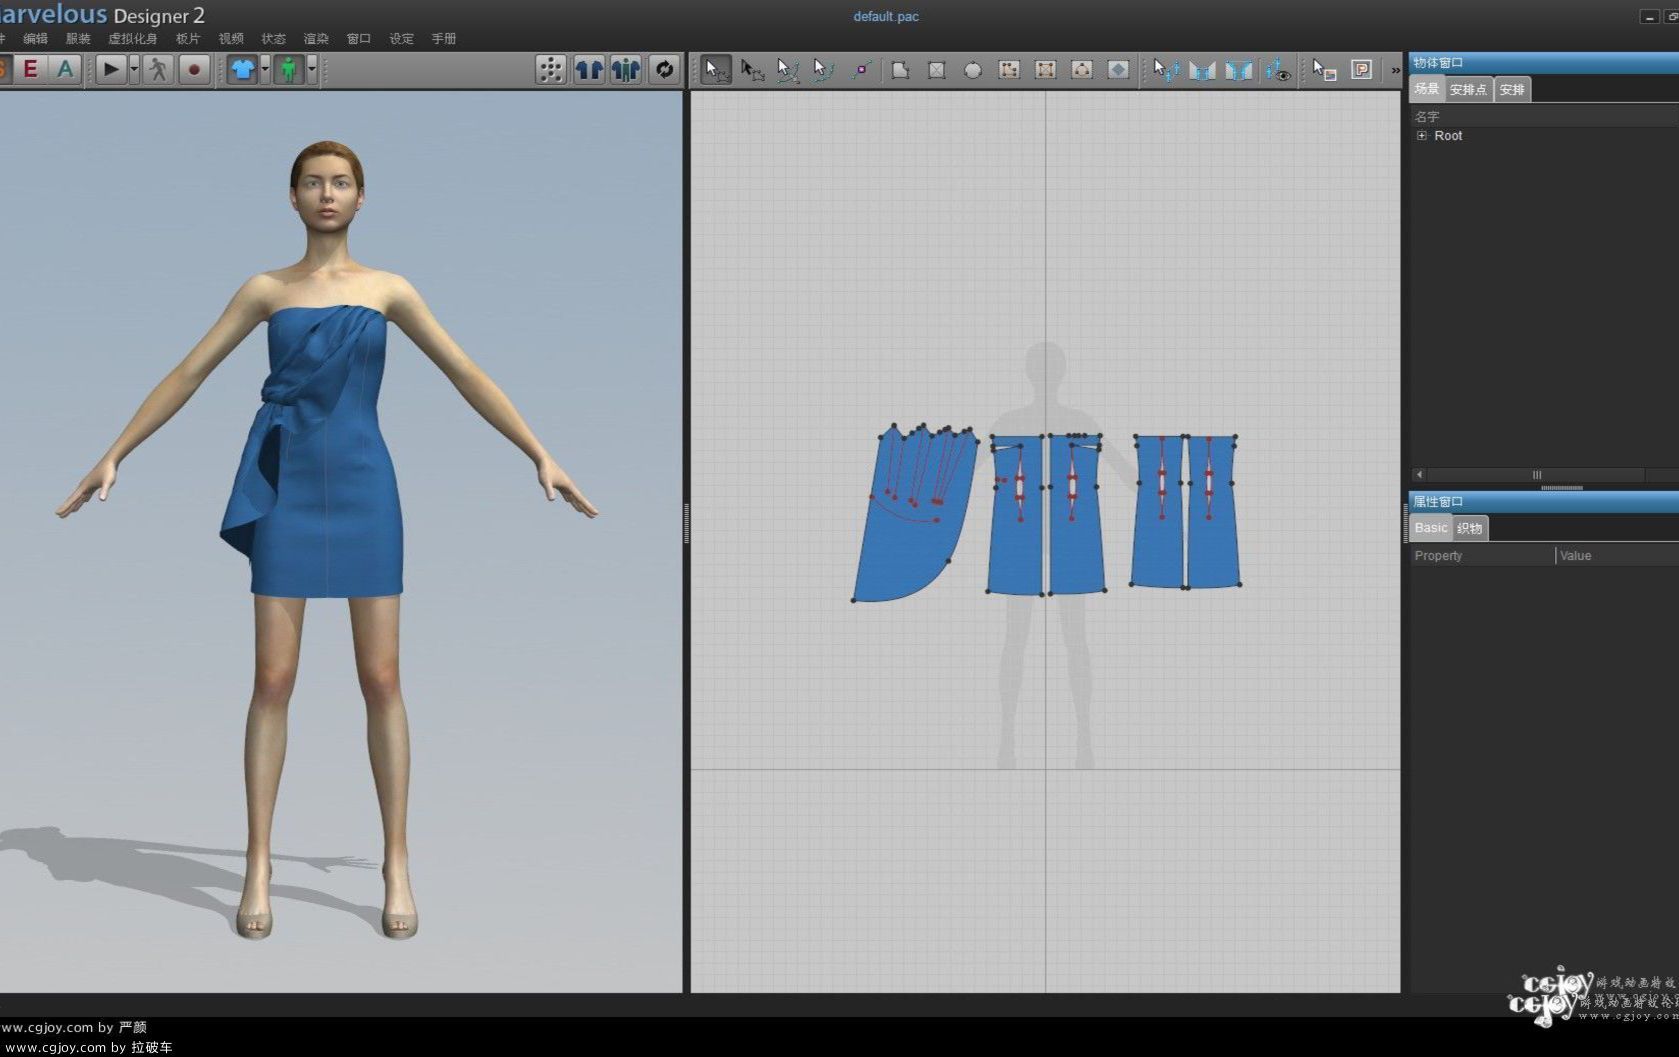Select the transform pattern arrow tool

coord(716,69)
